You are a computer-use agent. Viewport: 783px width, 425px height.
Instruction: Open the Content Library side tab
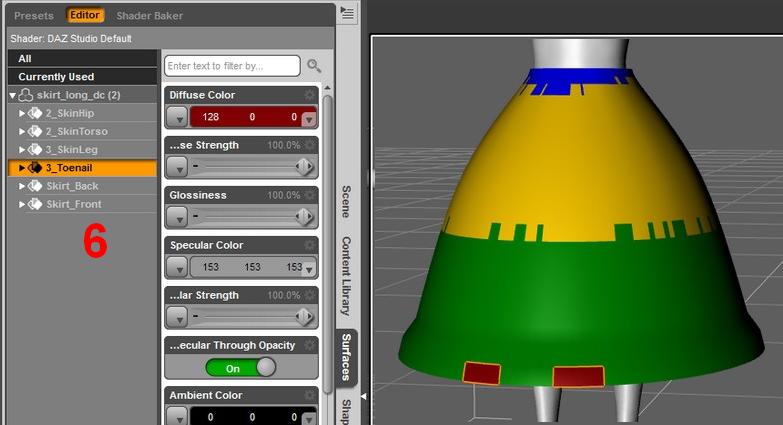tap(346, 276)
